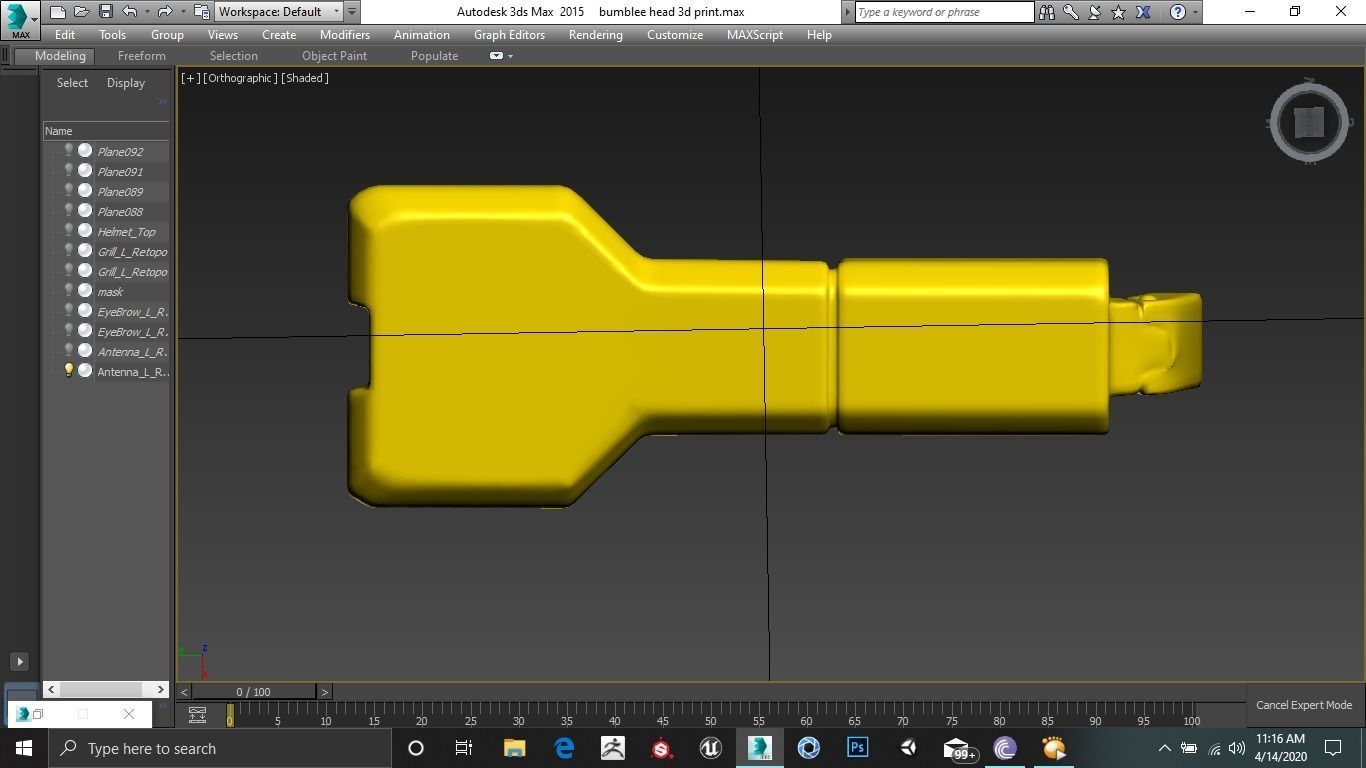Click the scene explorer horizontal scrollbar

106,689
